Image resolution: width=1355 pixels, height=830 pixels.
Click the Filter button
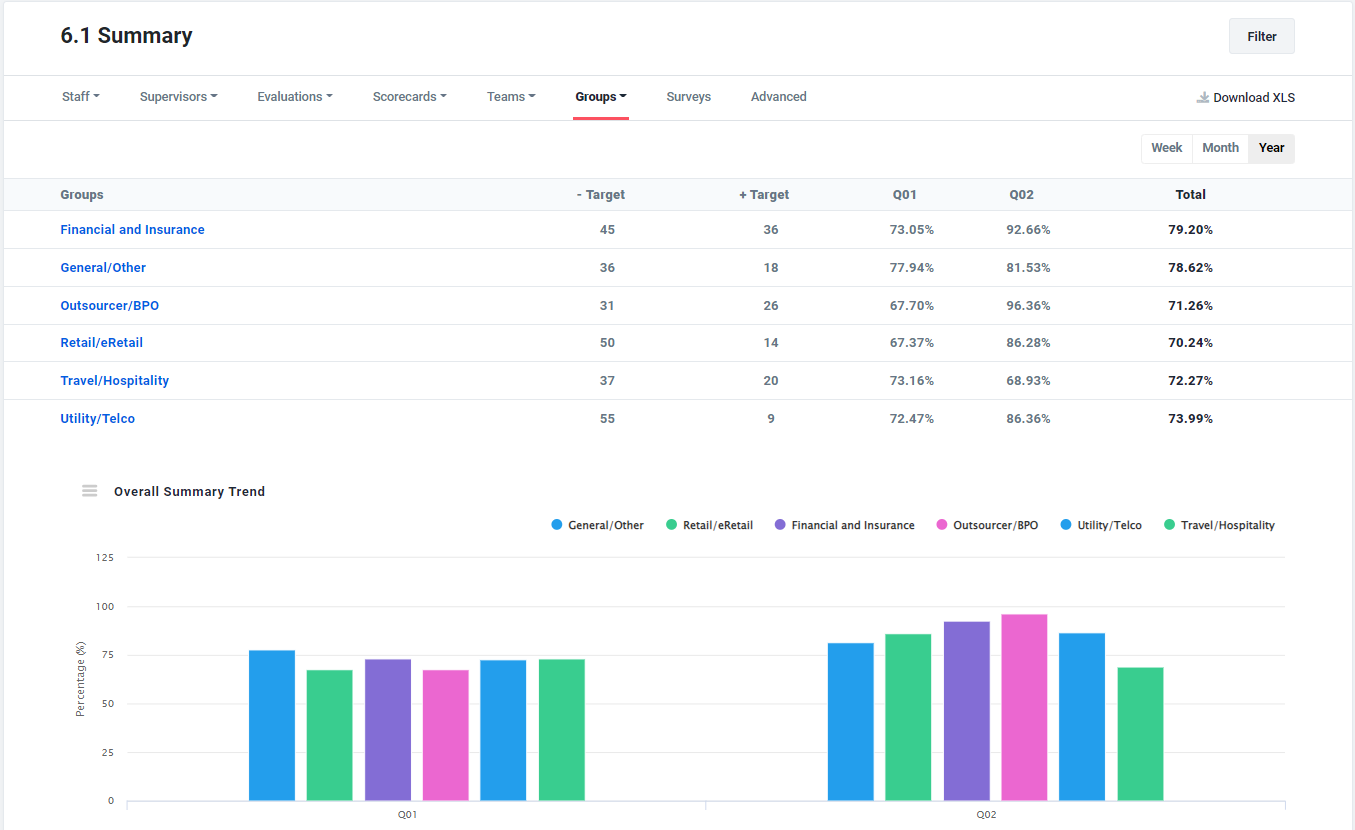(1261, 35)
